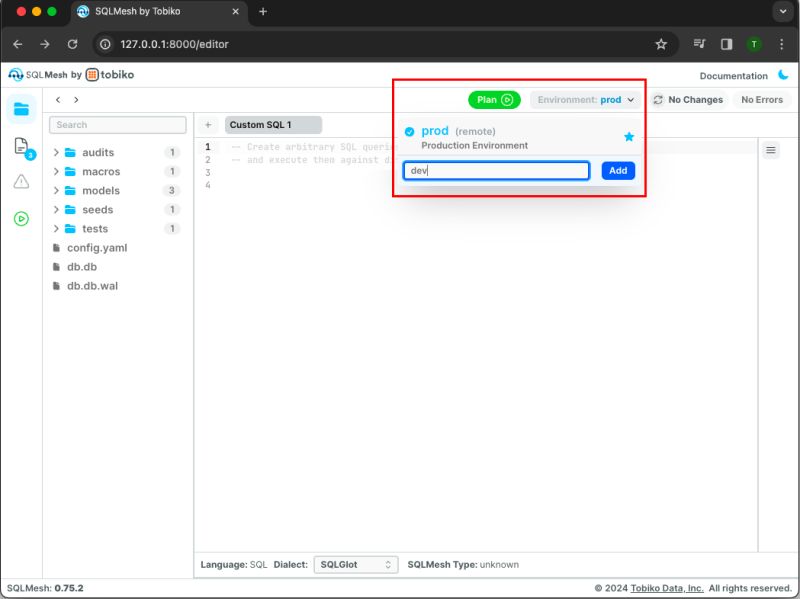This screenshot has height=599, width=800.
Task: Expand the models folder
Action: coord(102,190)
